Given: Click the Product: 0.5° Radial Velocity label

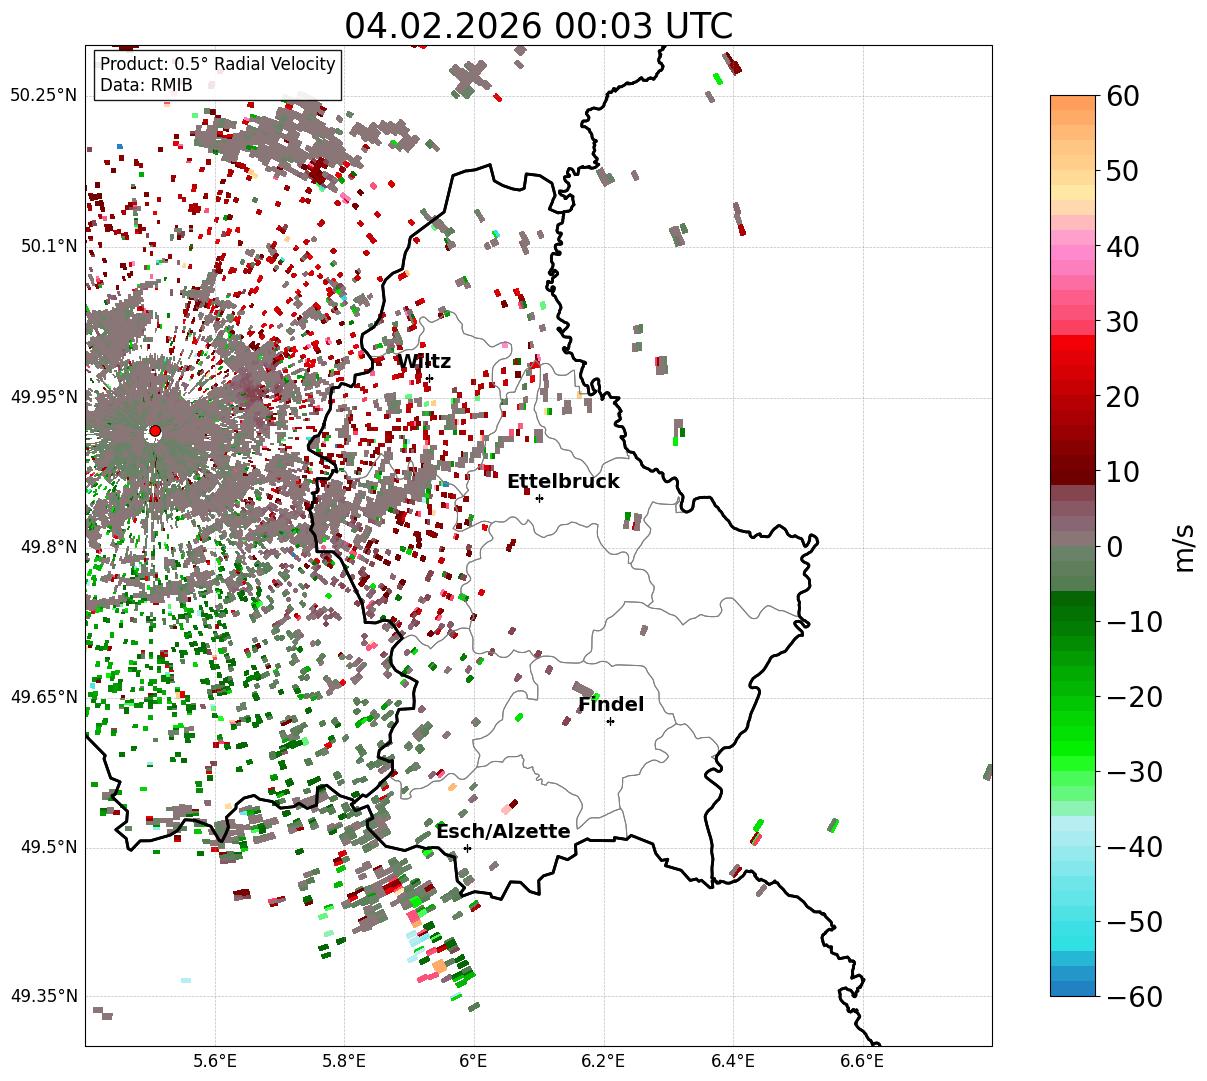Looking at the screenshot, I should pos(218,64).
